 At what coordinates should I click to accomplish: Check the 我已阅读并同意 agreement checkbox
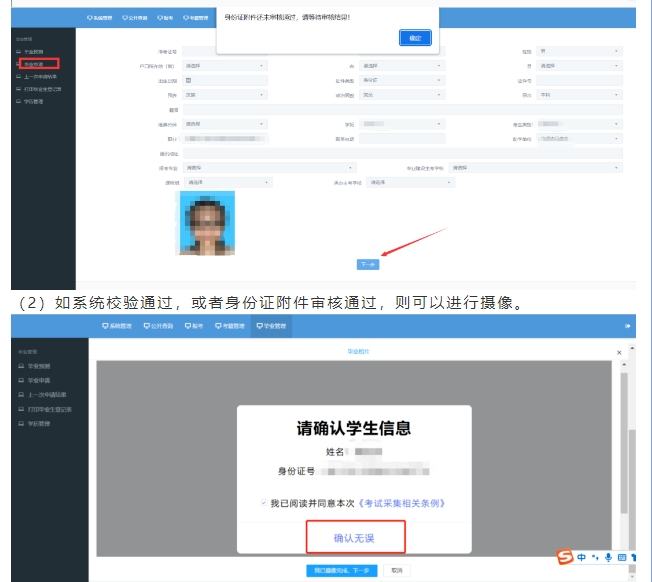pos(263,503)
